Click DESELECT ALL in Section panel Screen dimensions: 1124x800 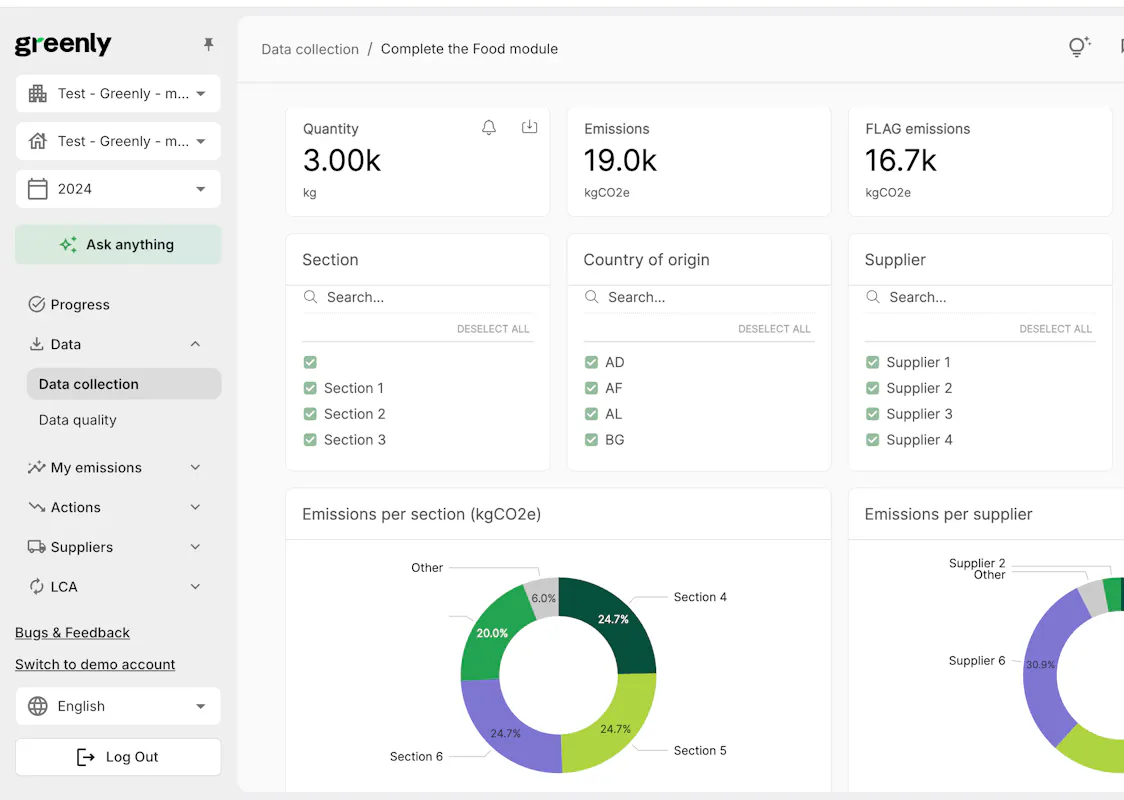[x=493, y=329]
